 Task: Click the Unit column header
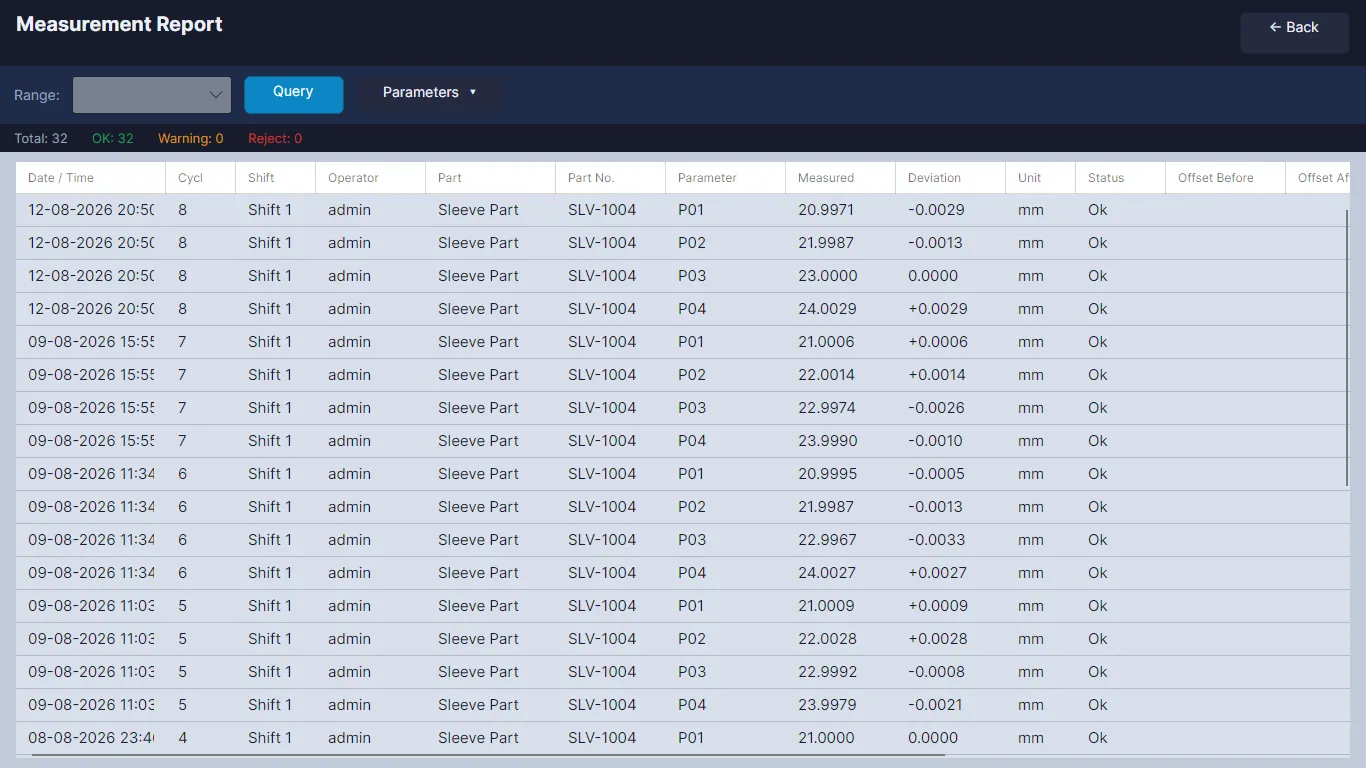click(1041, 178)
